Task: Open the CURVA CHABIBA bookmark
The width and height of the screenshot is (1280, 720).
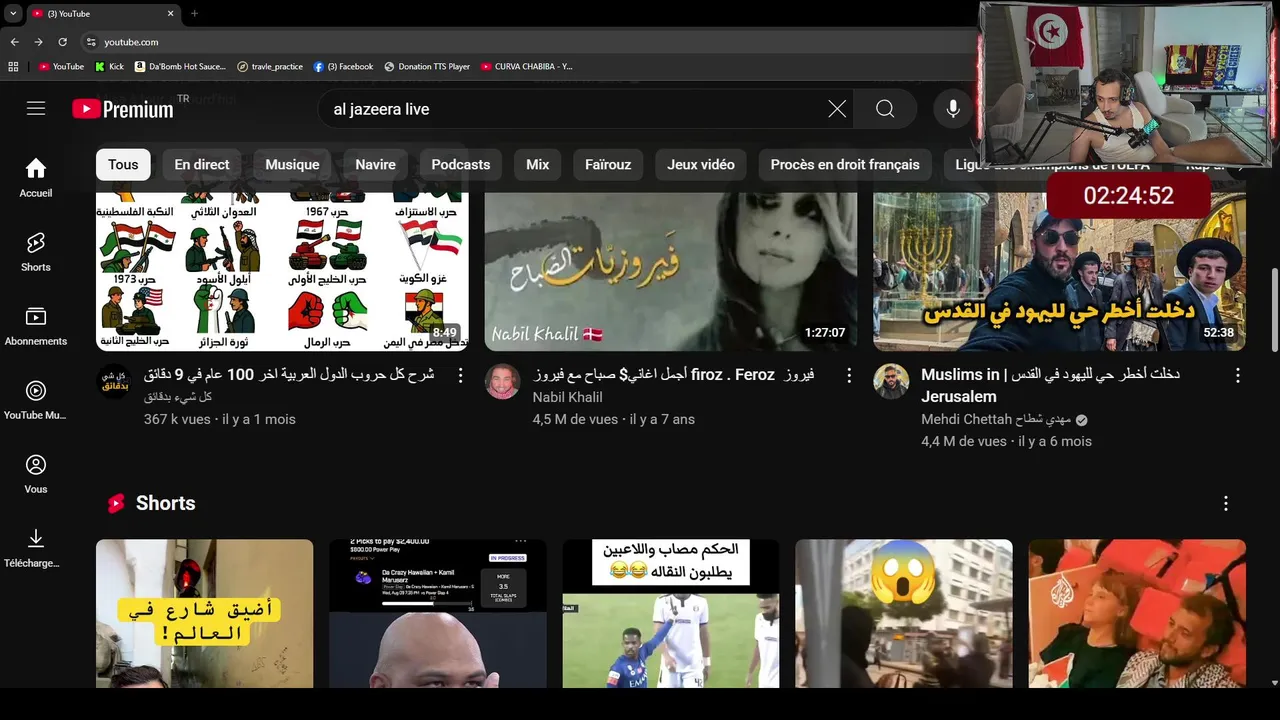Action: click(x=526, y=67)
